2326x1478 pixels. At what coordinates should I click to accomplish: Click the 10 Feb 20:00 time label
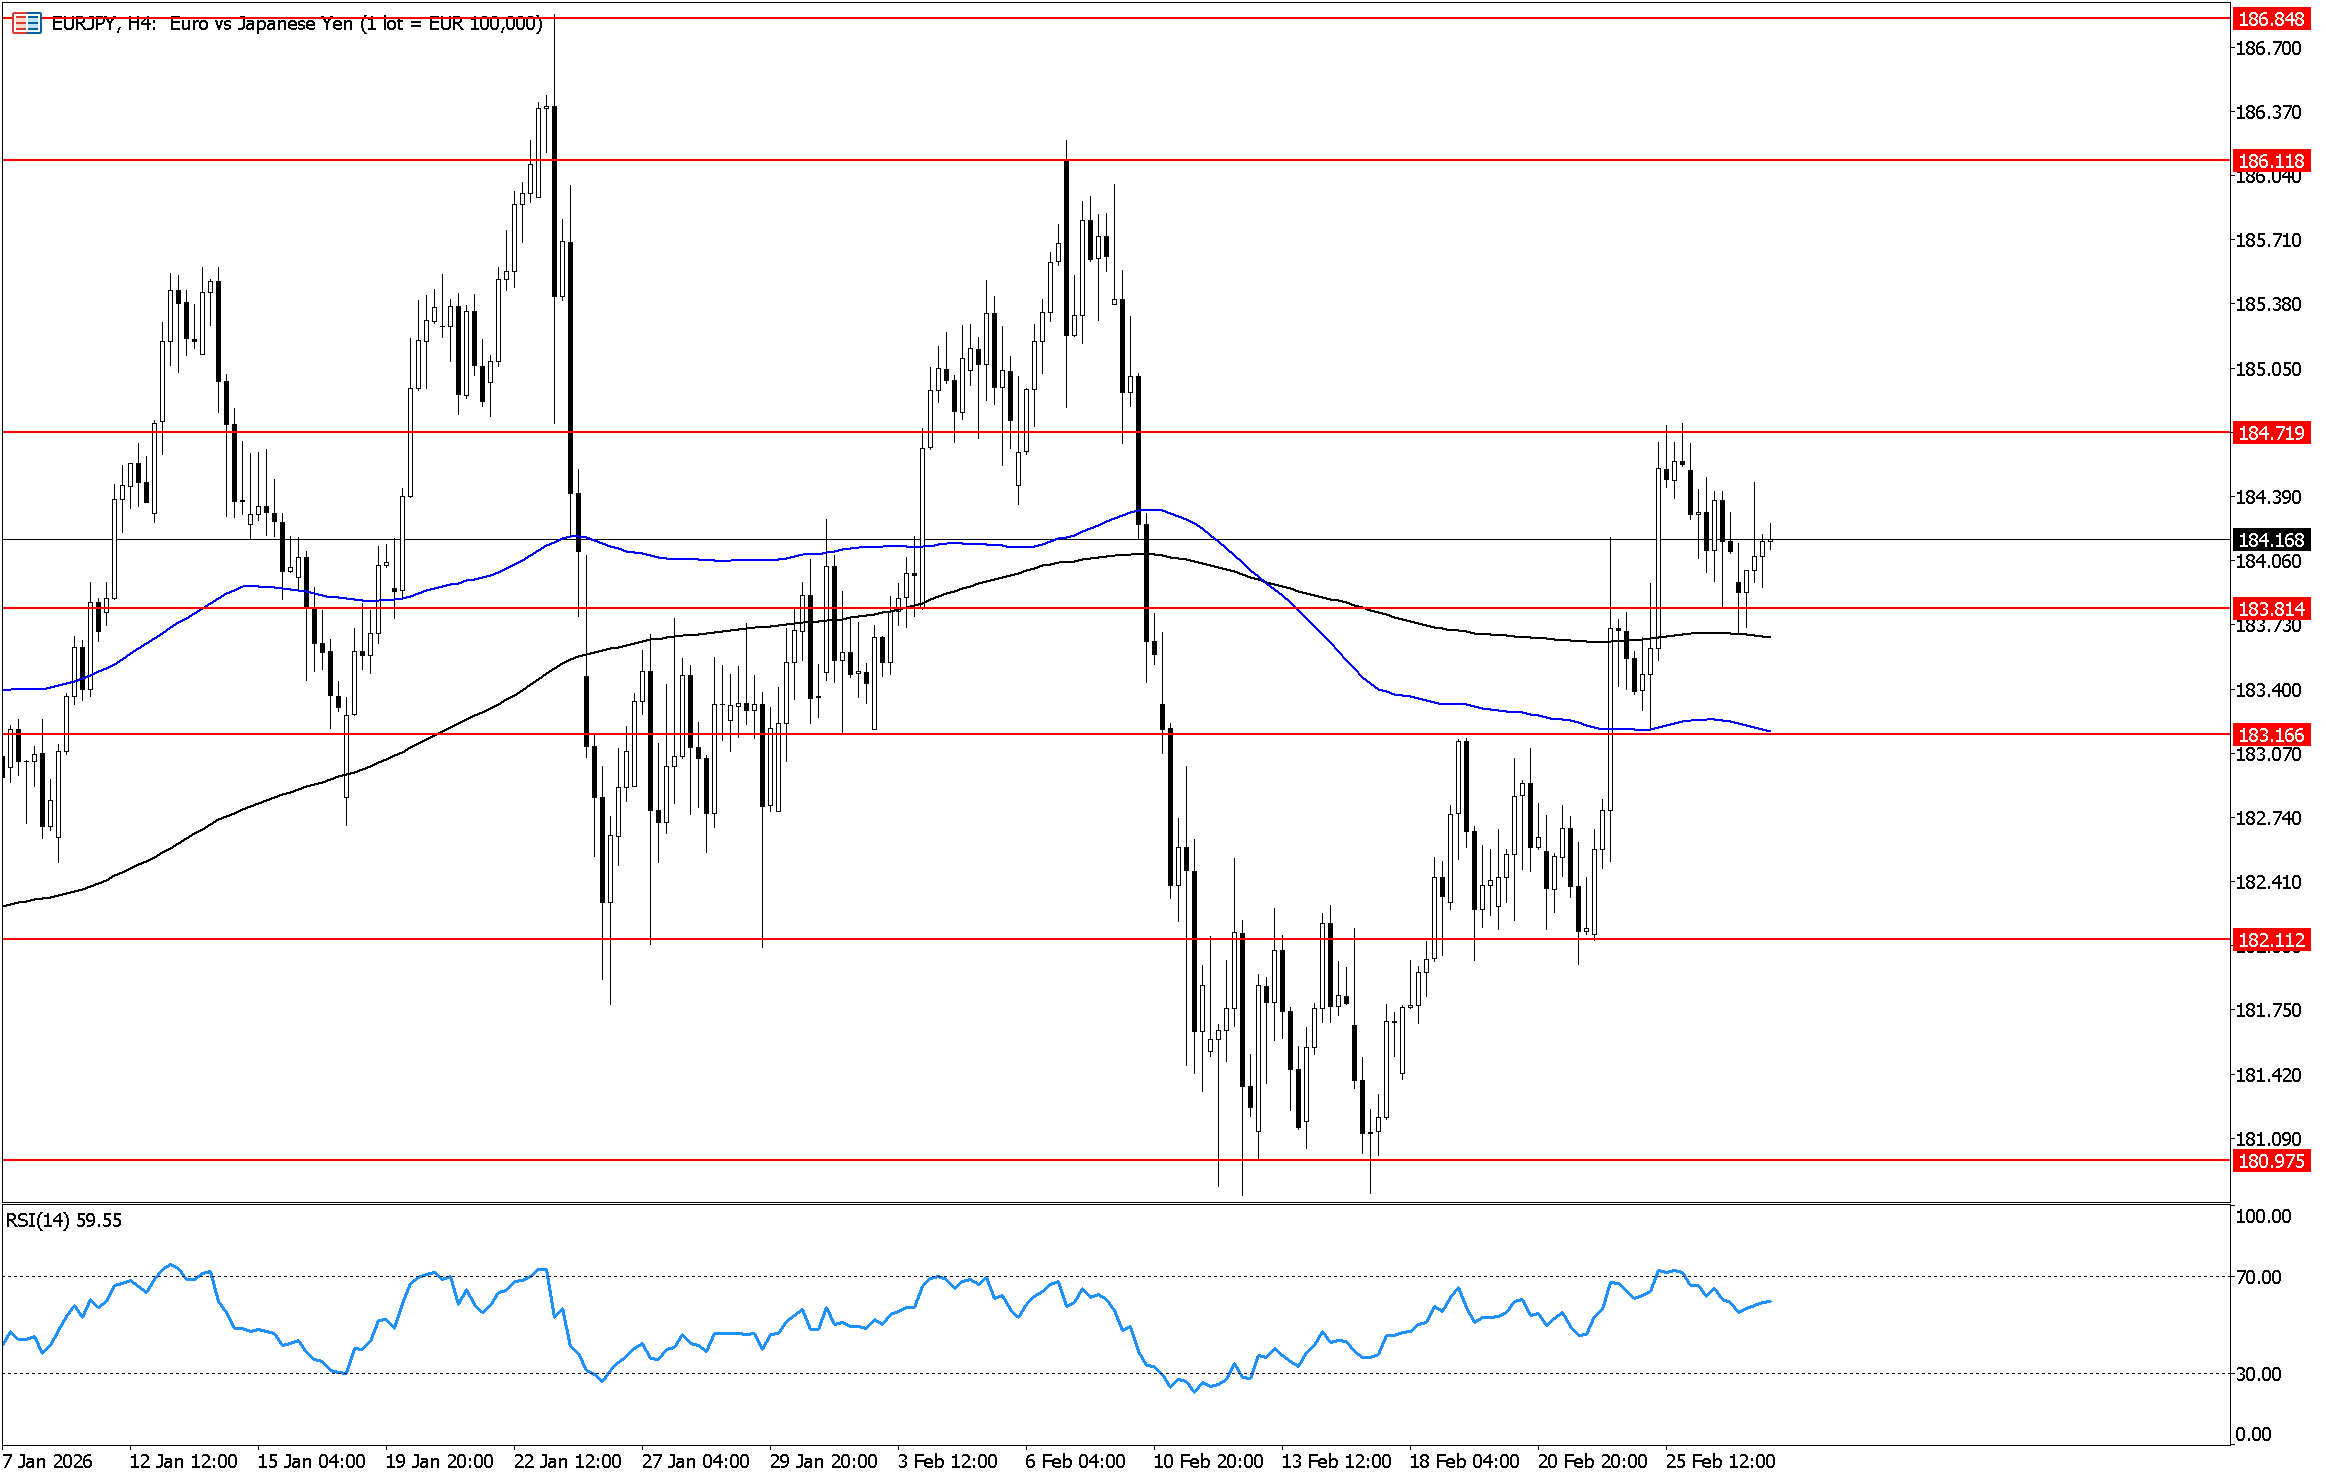click(x=1208, y=1461)
